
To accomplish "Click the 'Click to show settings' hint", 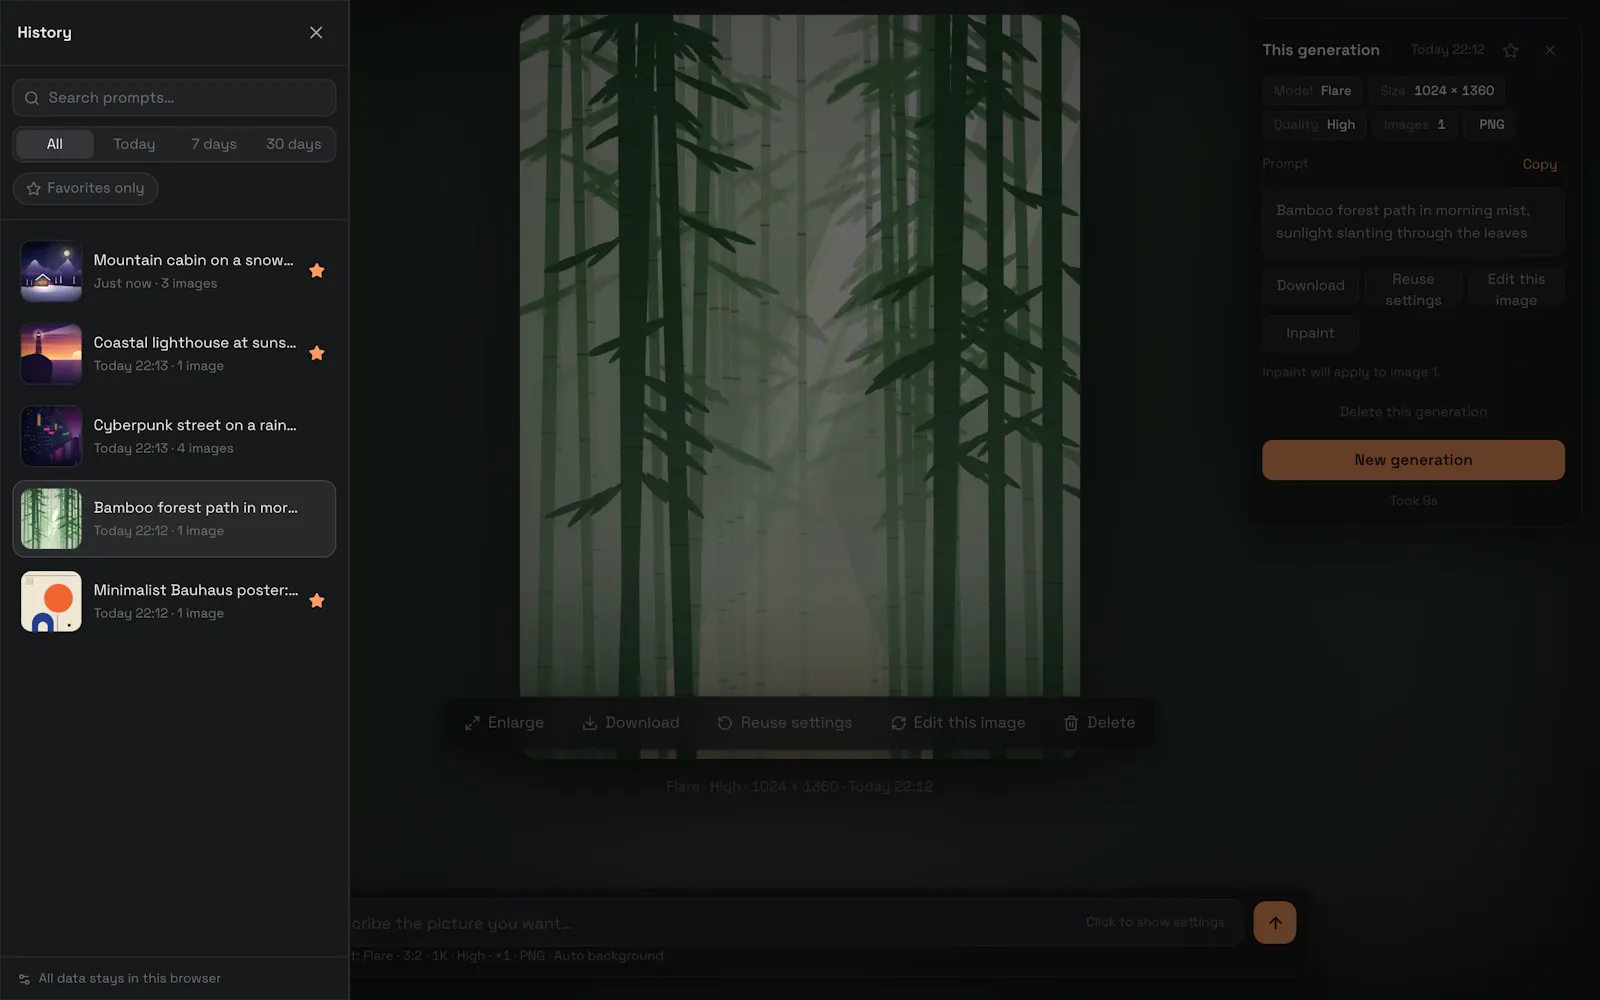I will (1155, 922).
